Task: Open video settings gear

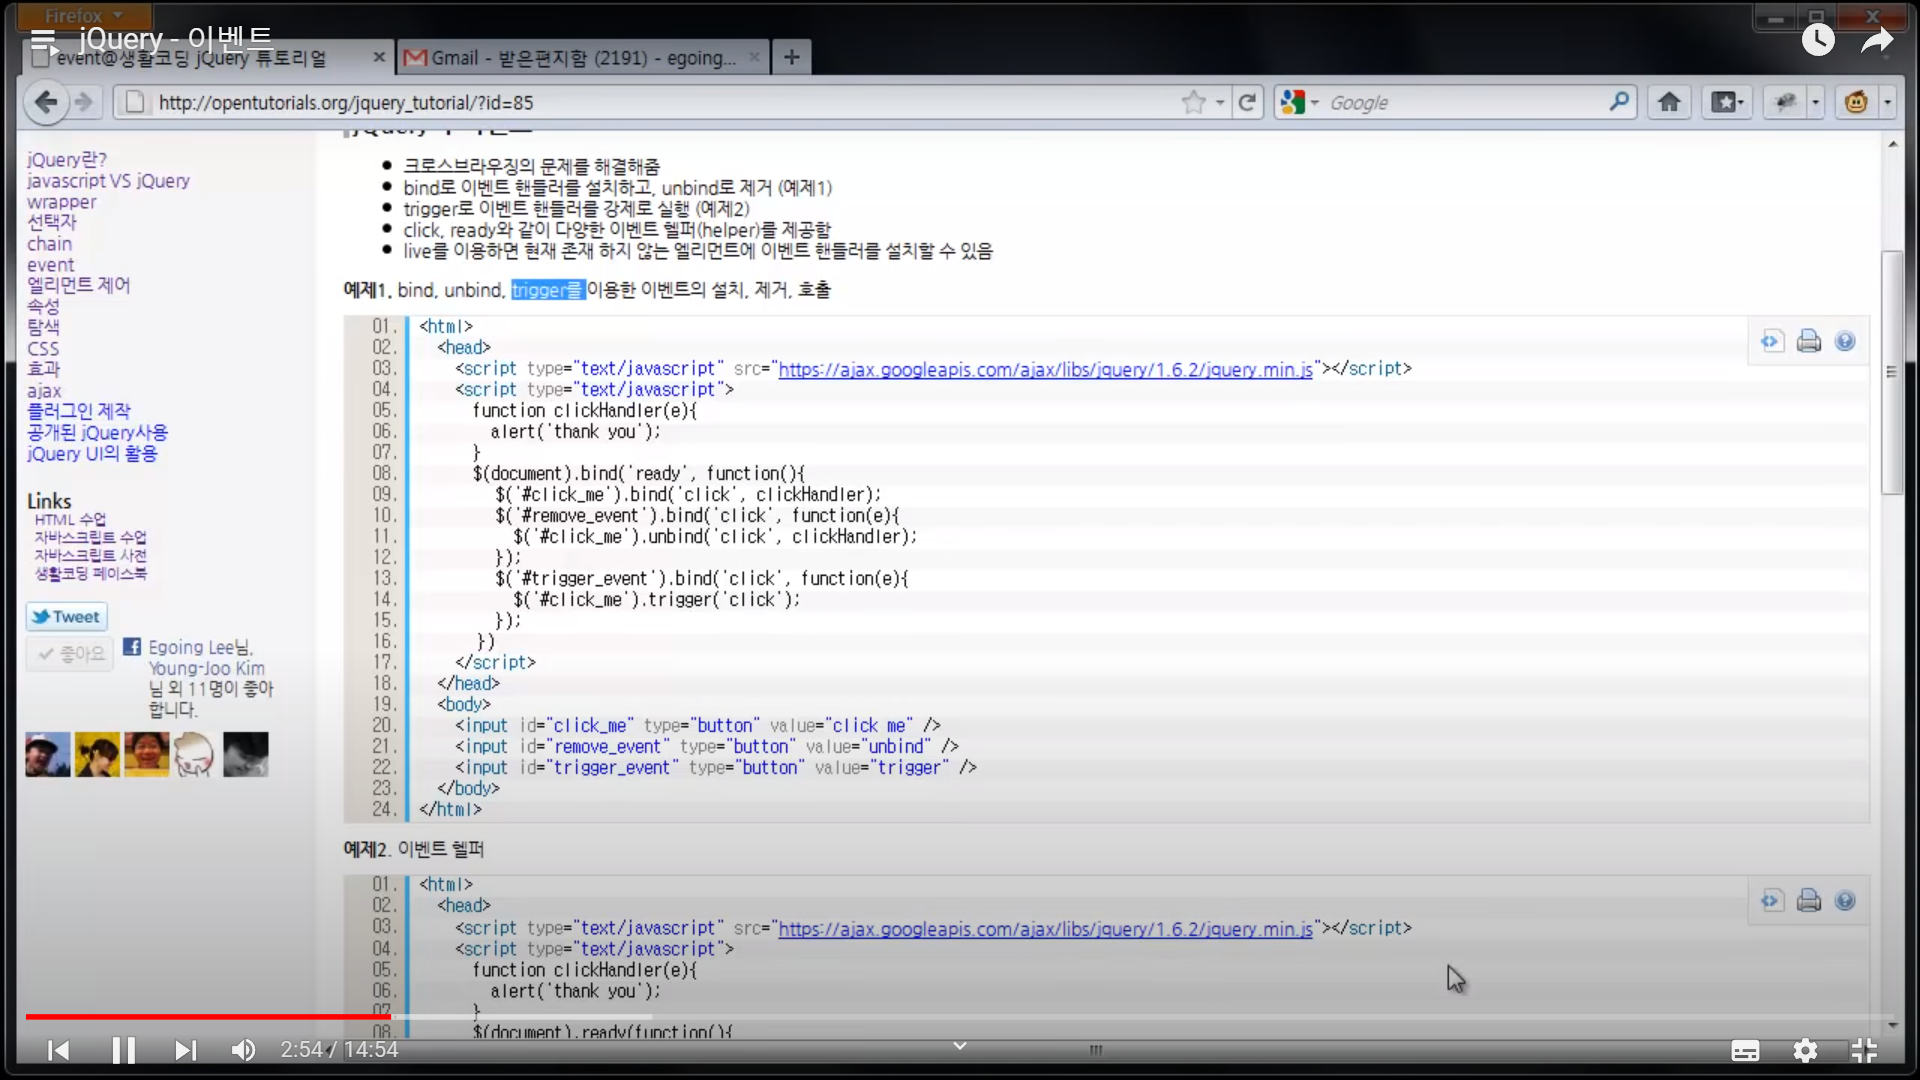Action: [1805, 1050]
